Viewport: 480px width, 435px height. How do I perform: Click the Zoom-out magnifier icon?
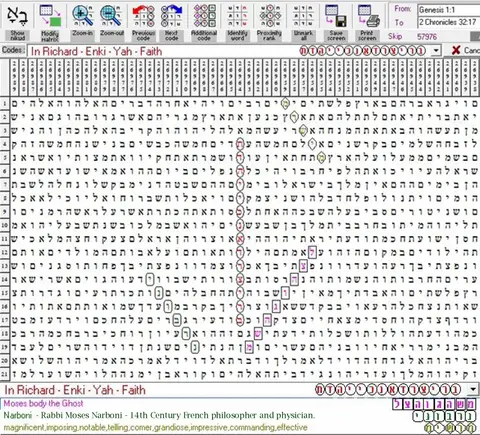click(x=112, y=20)
